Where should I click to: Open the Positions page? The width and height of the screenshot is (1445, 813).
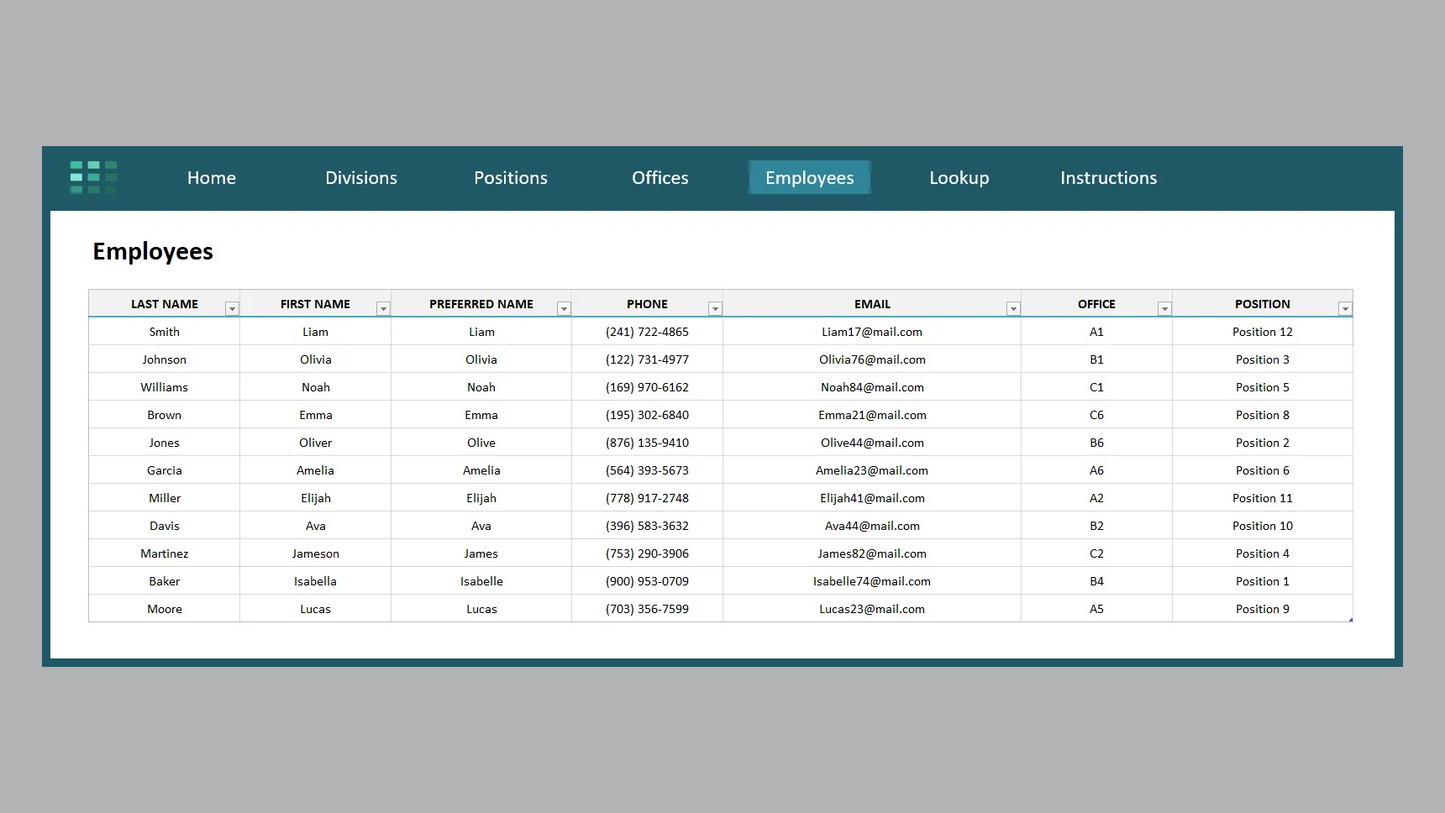pos(510,177)
